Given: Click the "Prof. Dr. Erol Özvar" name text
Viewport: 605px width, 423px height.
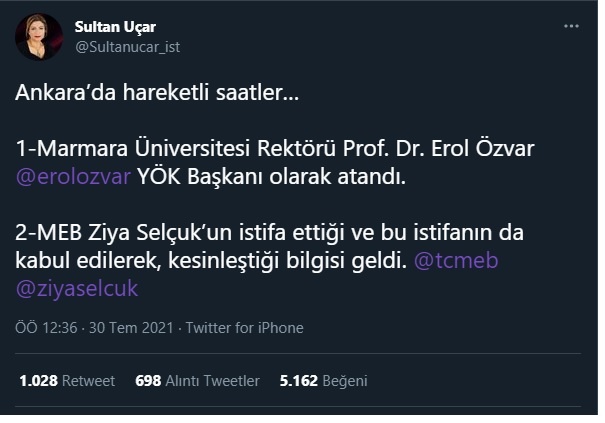Looking at the screenshot, I should [450, 150].
